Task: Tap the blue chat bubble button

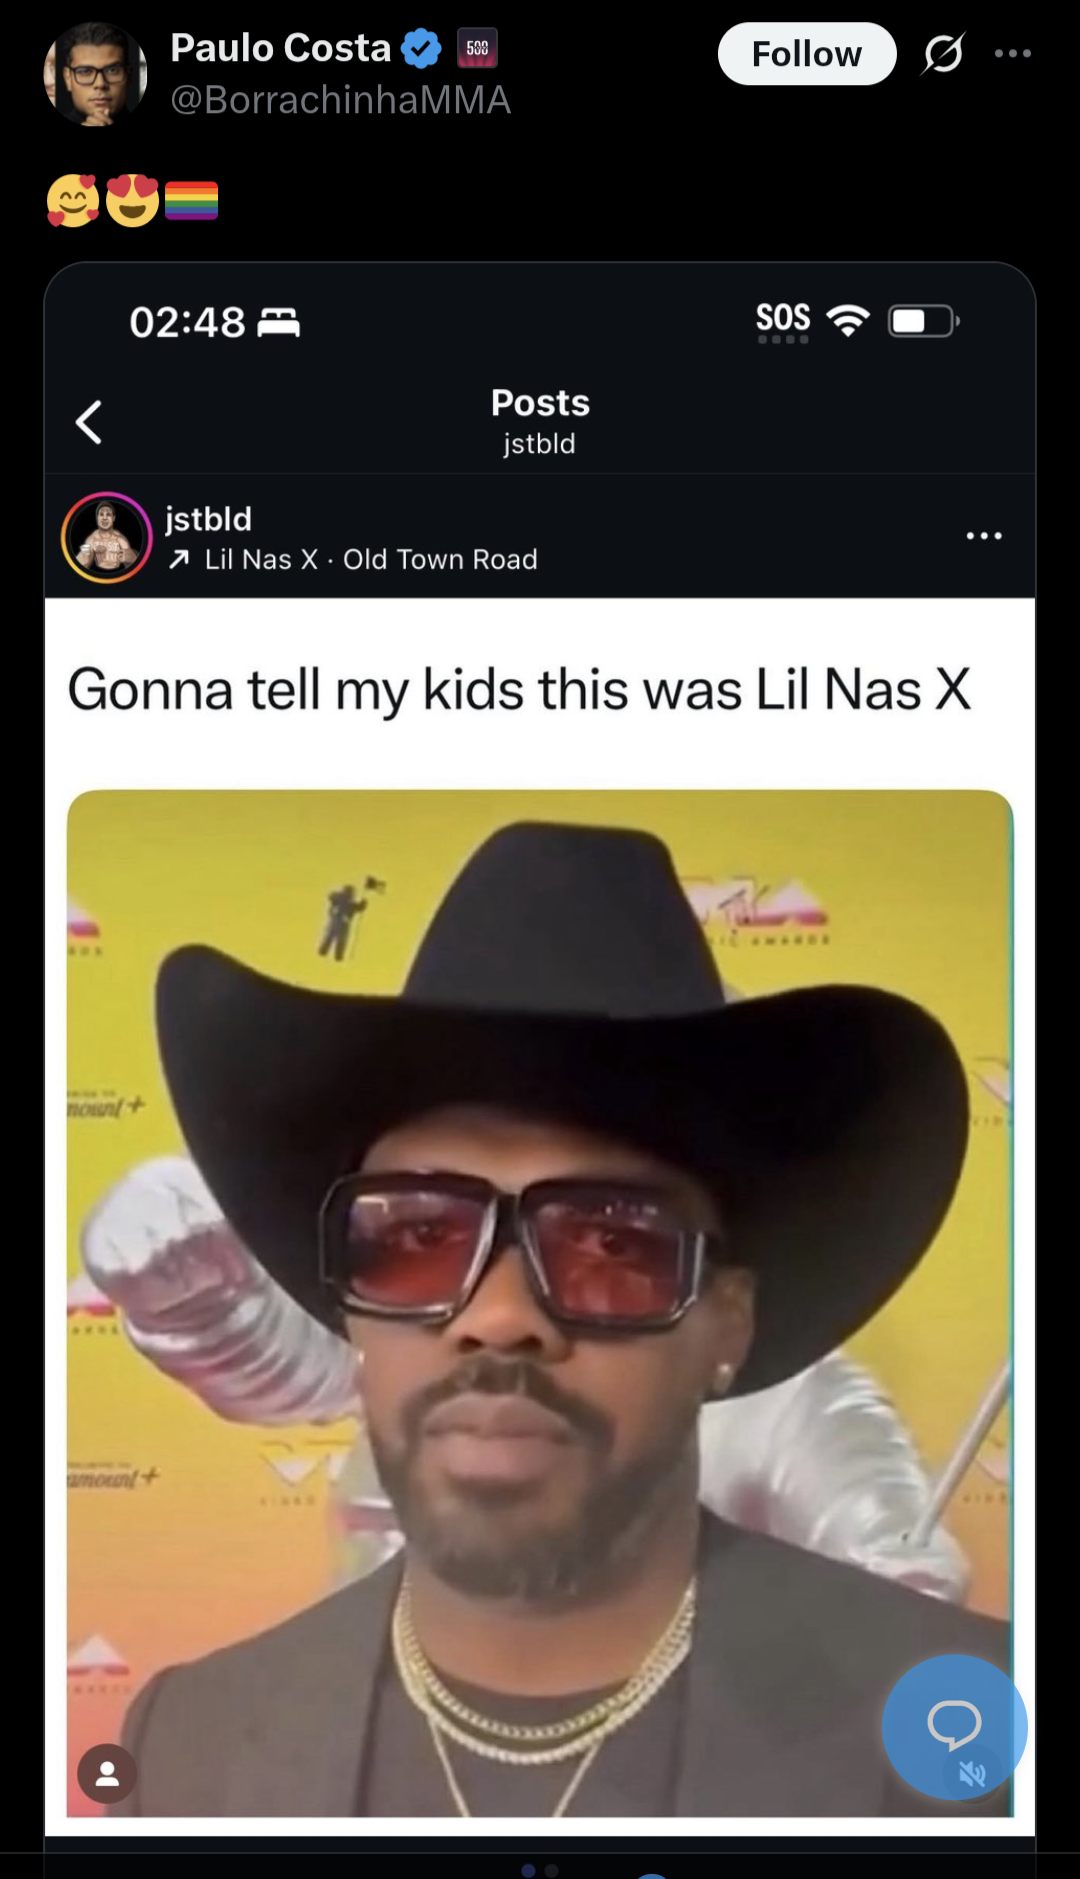Action: click(954, 1727)
